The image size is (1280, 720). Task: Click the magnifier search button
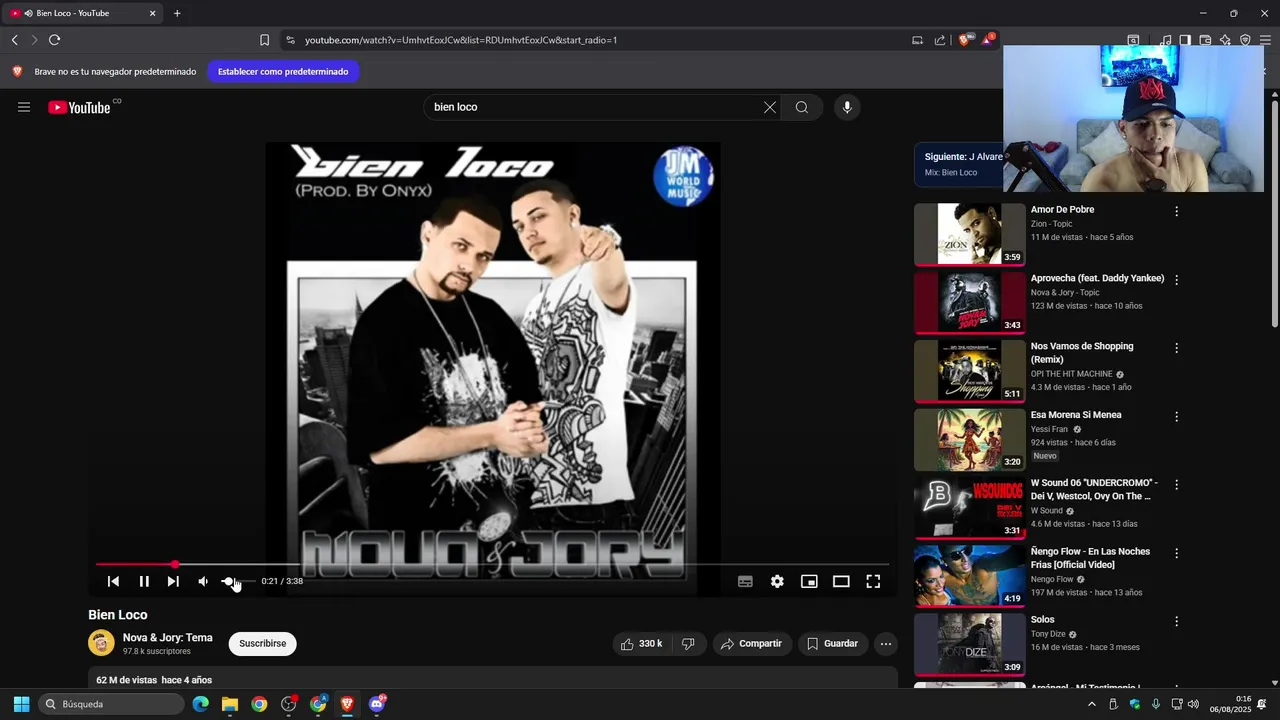[802, 107]
